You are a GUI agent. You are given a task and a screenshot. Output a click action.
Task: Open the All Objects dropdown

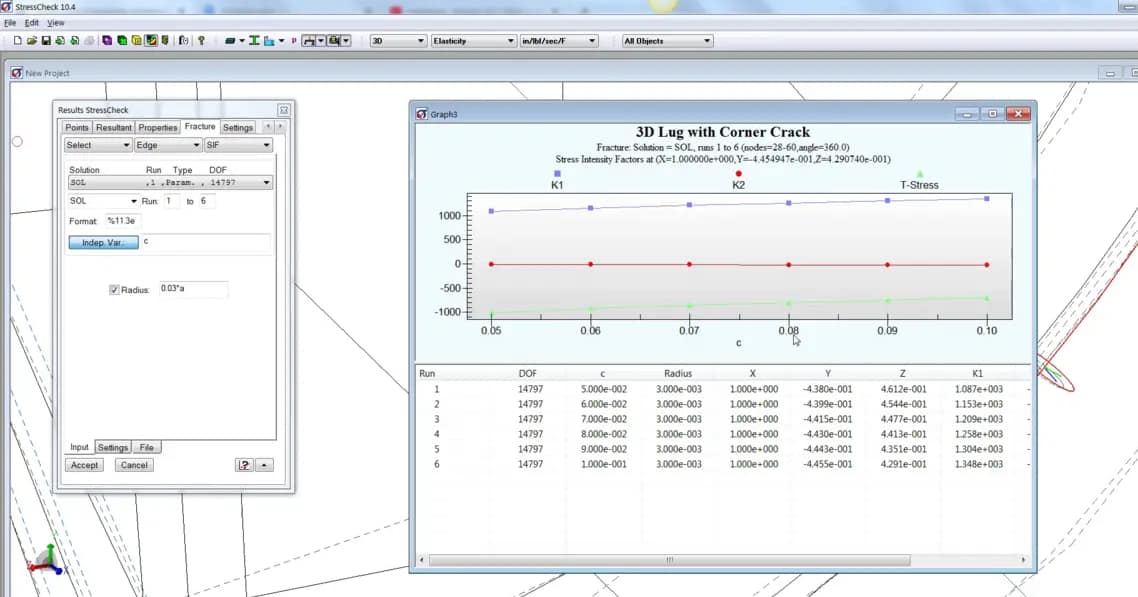tap(666, 40)
